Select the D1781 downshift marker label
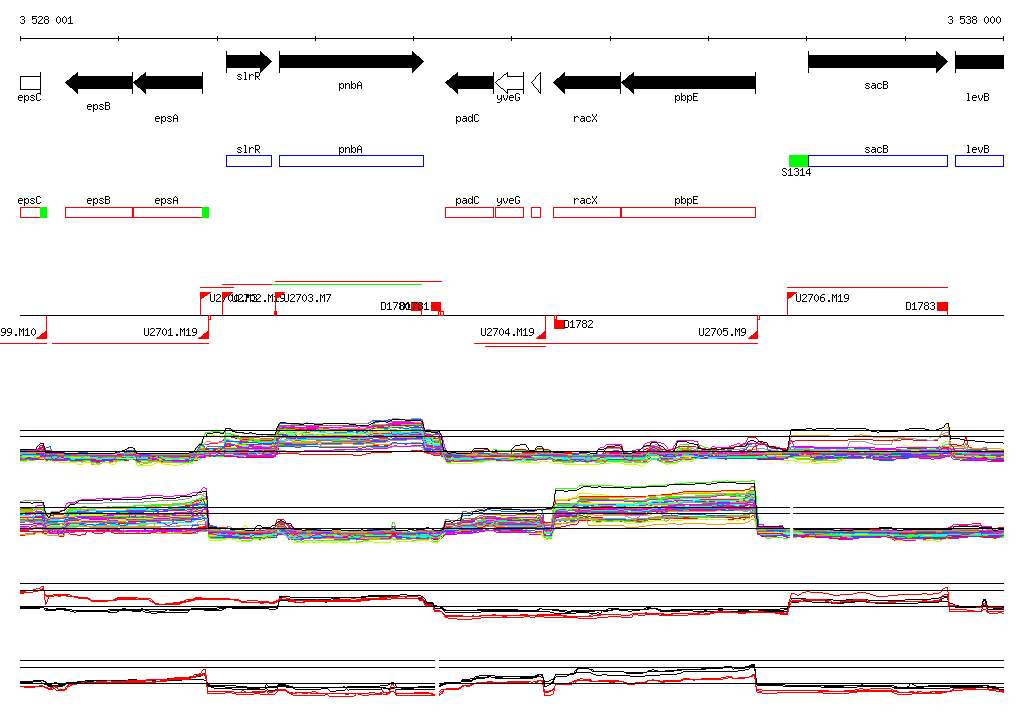Image resolution: width=1024 pixels, height=714 pixels. 414,306
